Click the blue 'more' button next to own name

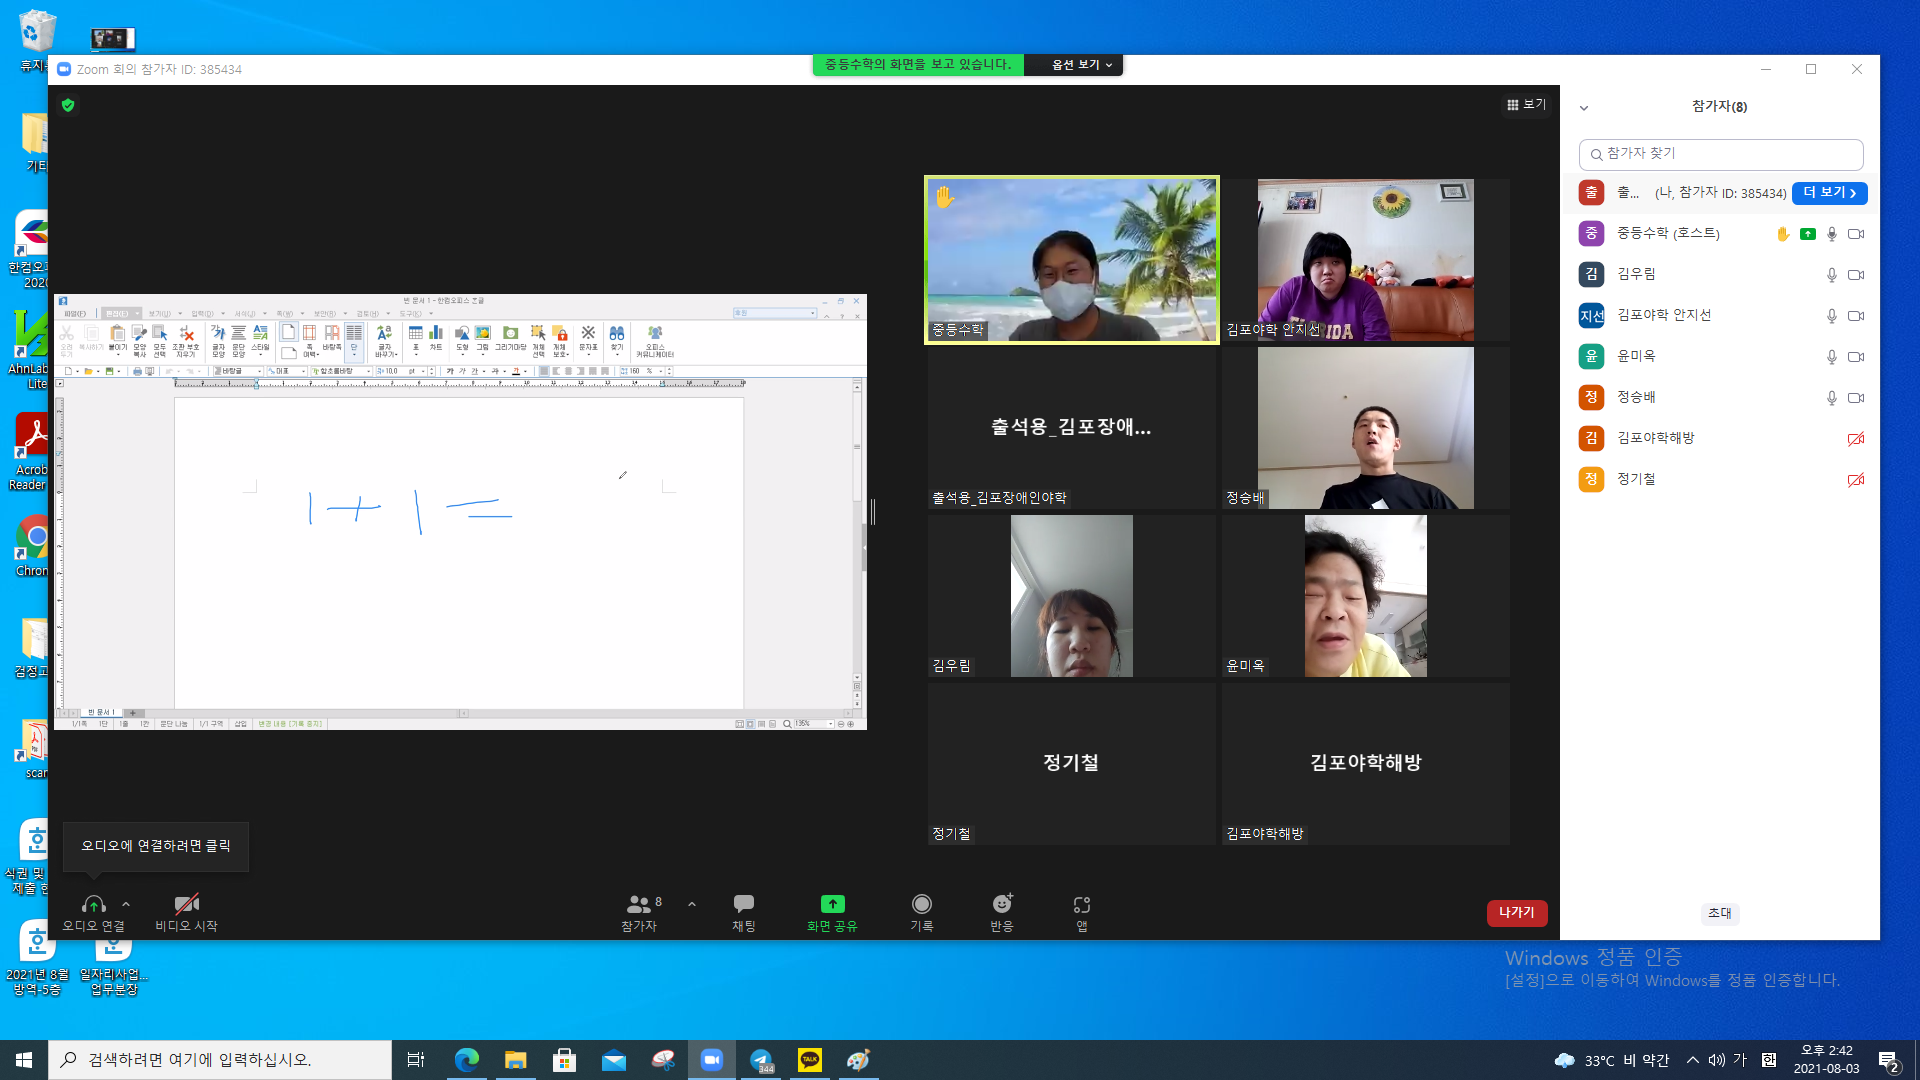(x=1829, y=192)
